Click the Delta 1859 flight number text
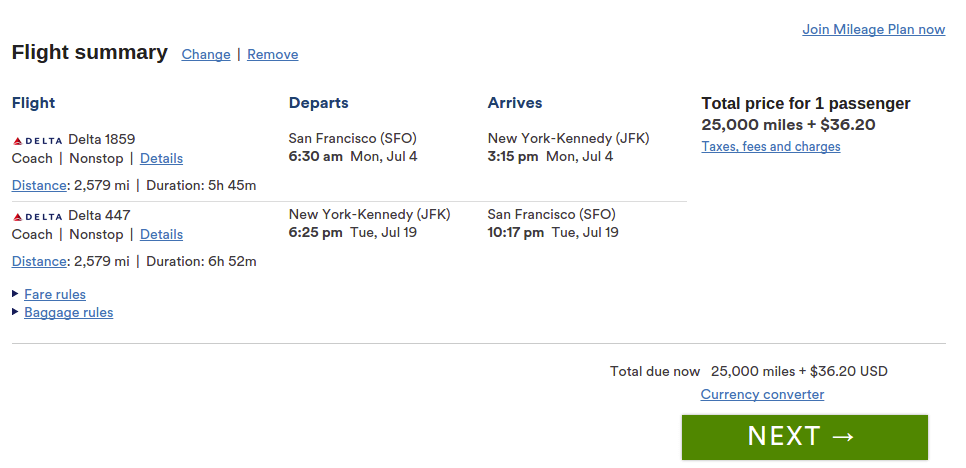Image resolution: width=966 pixels, height=468 pixels. click(102, 139)
